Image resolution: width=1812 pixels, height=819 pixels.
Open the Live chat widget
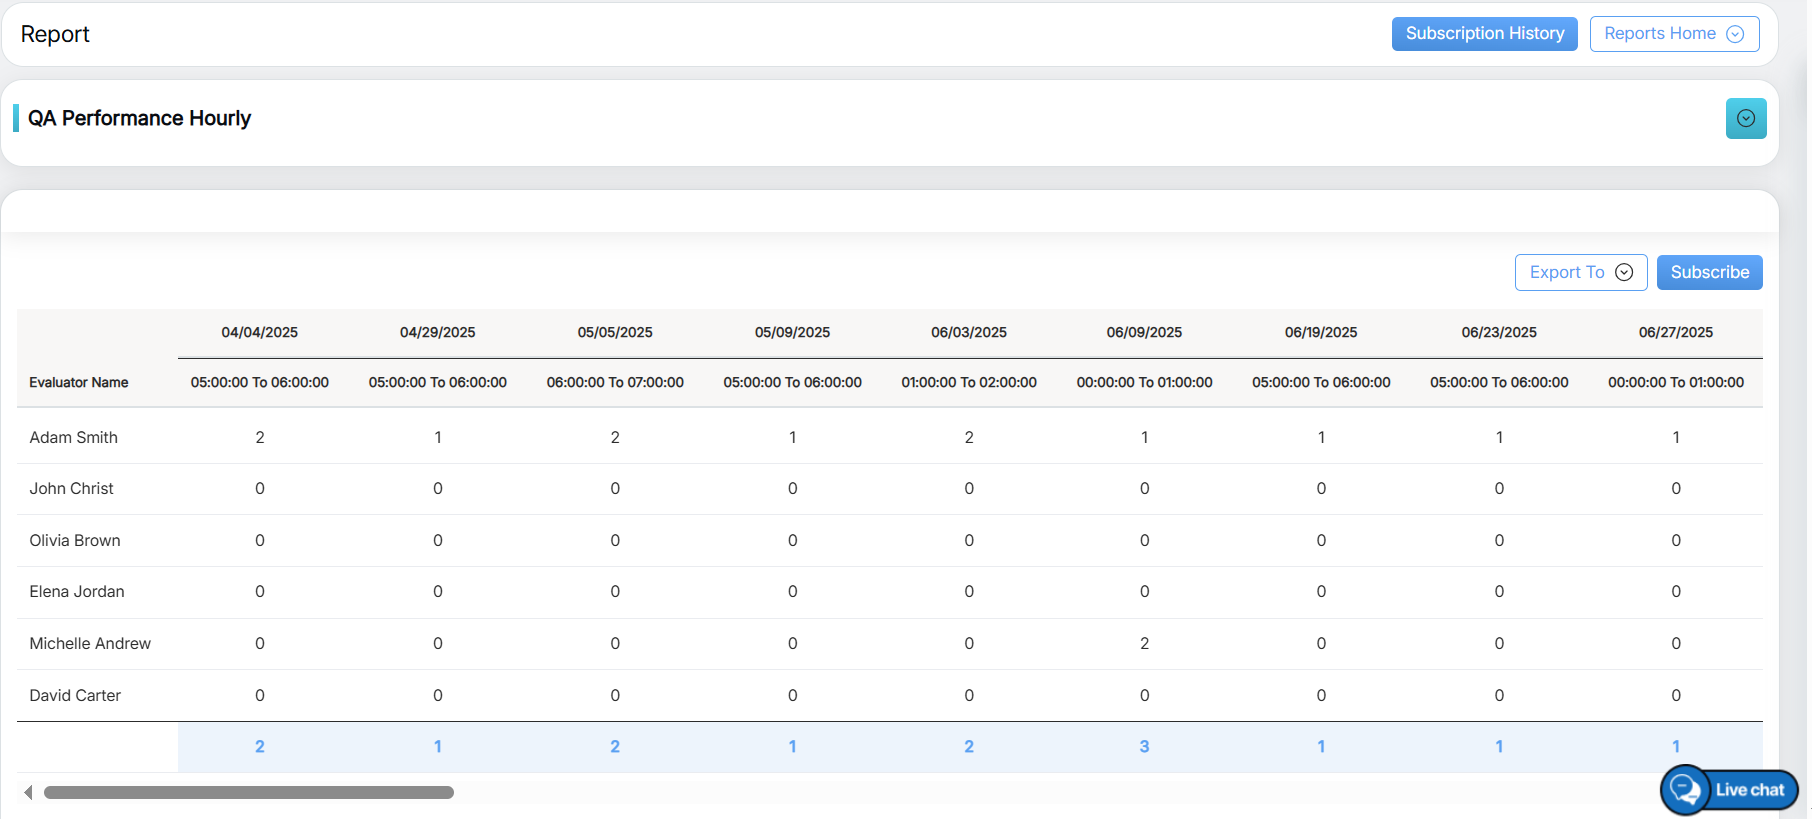pos(1731,790)
